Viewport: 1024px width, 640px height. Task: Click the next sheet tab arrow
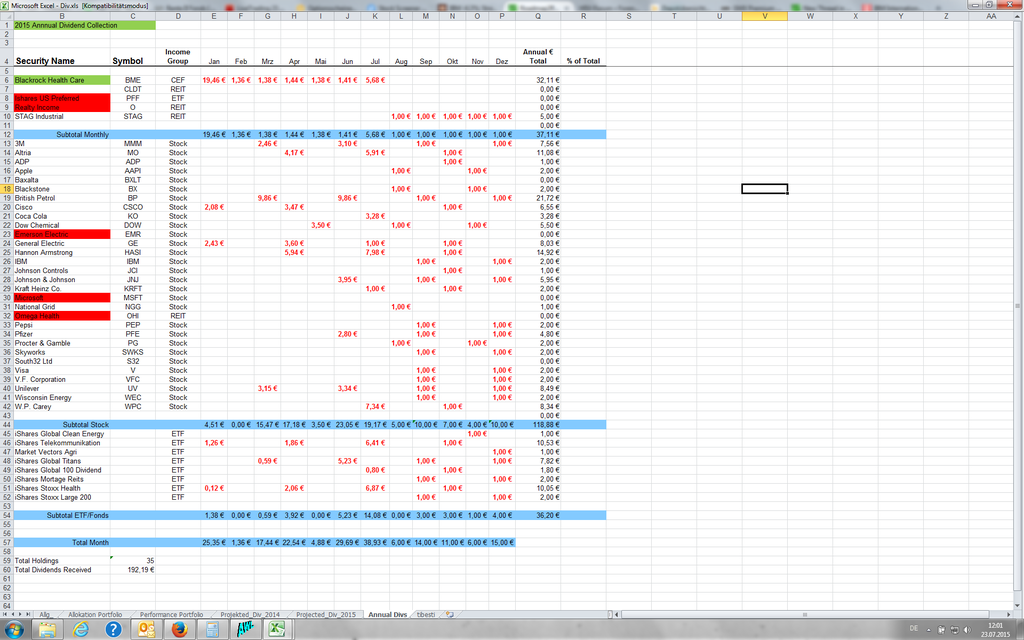[21, 615]
